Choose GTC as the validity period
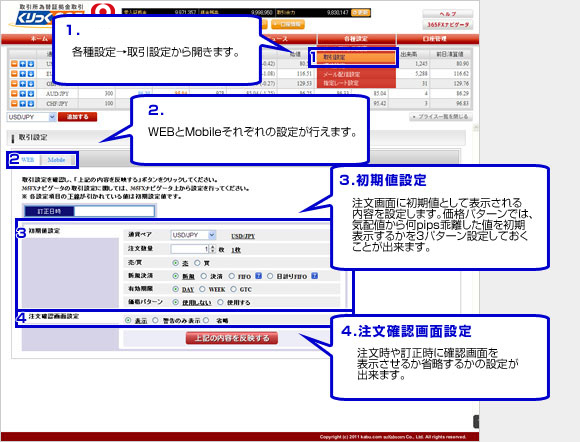The image size is (580, 442). pyautogui.click(x=233, y=289)
